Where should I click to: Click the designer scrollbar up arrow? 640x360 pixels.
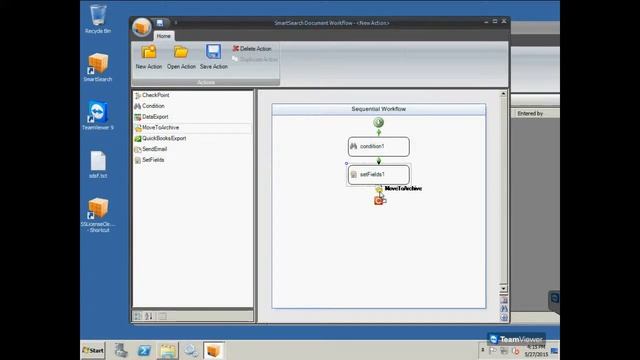pos(503,94)
